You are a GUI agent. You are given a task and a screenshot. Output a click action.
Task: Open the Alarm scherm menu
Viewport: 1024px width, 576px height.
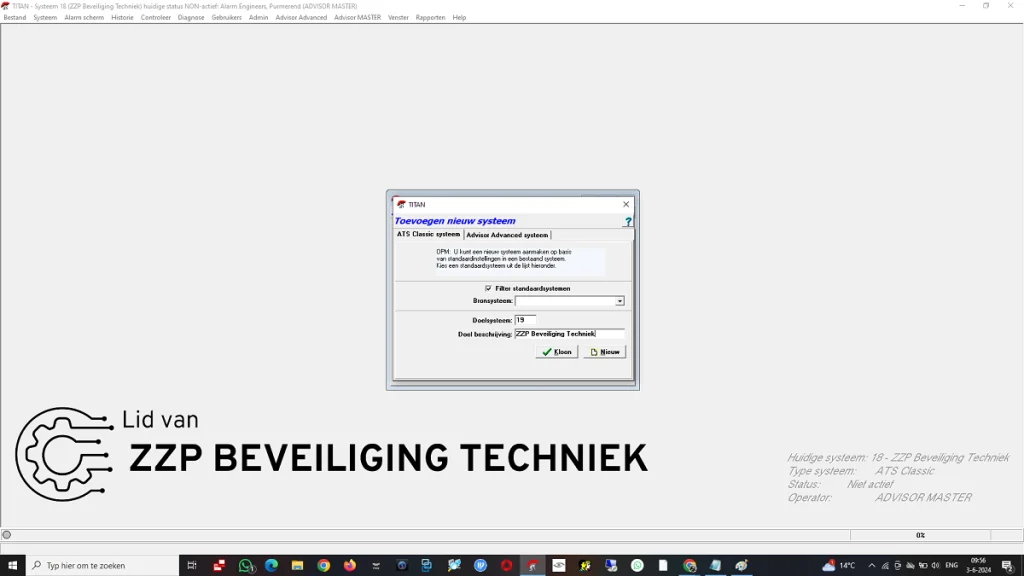(x=84, y=17)
